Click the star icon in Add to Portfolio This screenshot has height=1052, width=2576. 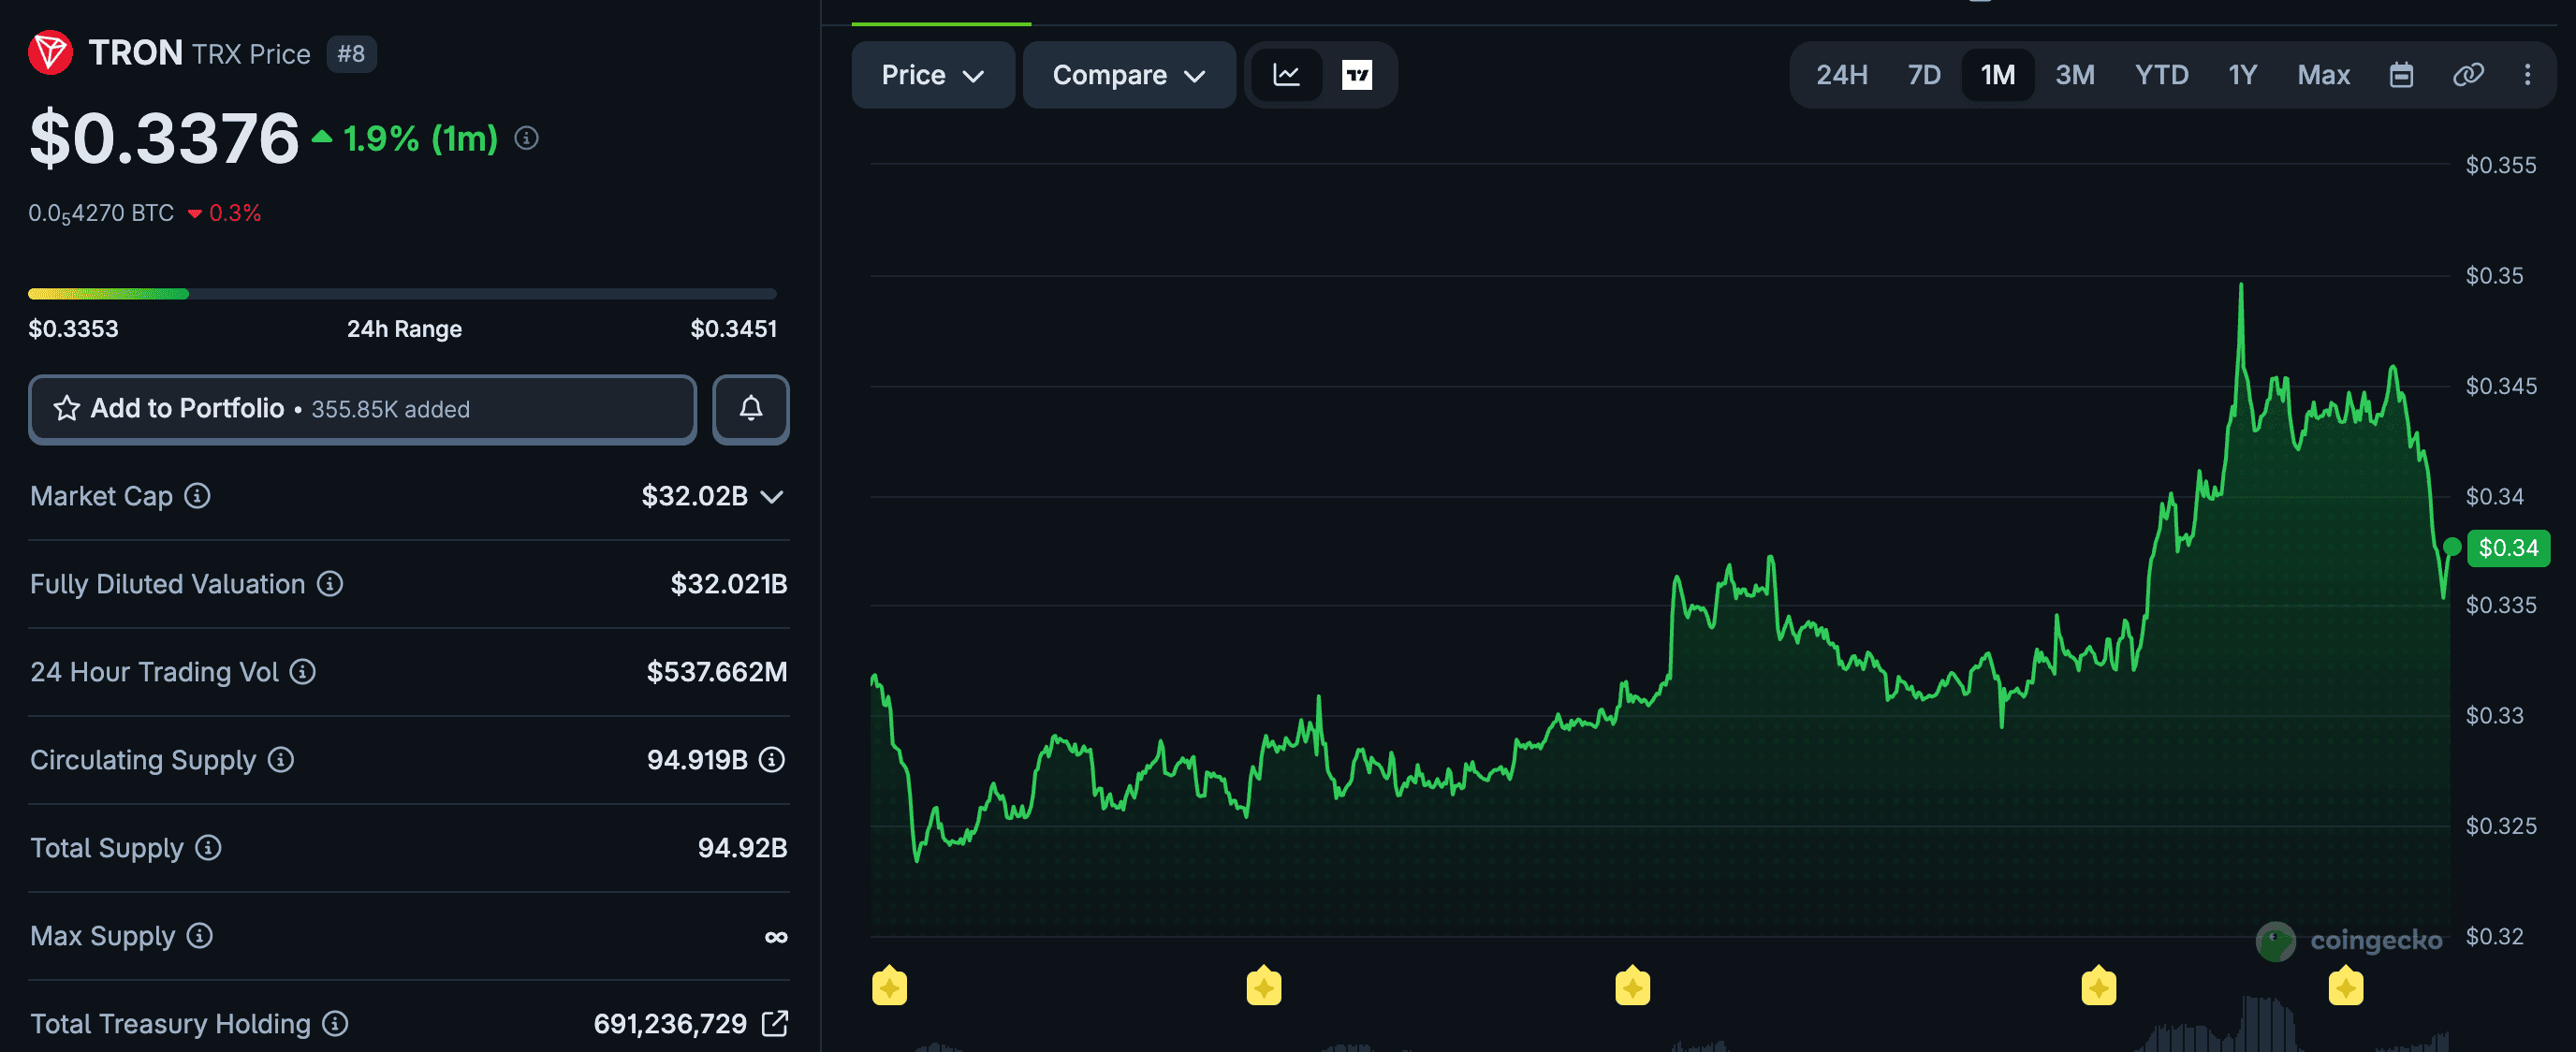[67, 408]
